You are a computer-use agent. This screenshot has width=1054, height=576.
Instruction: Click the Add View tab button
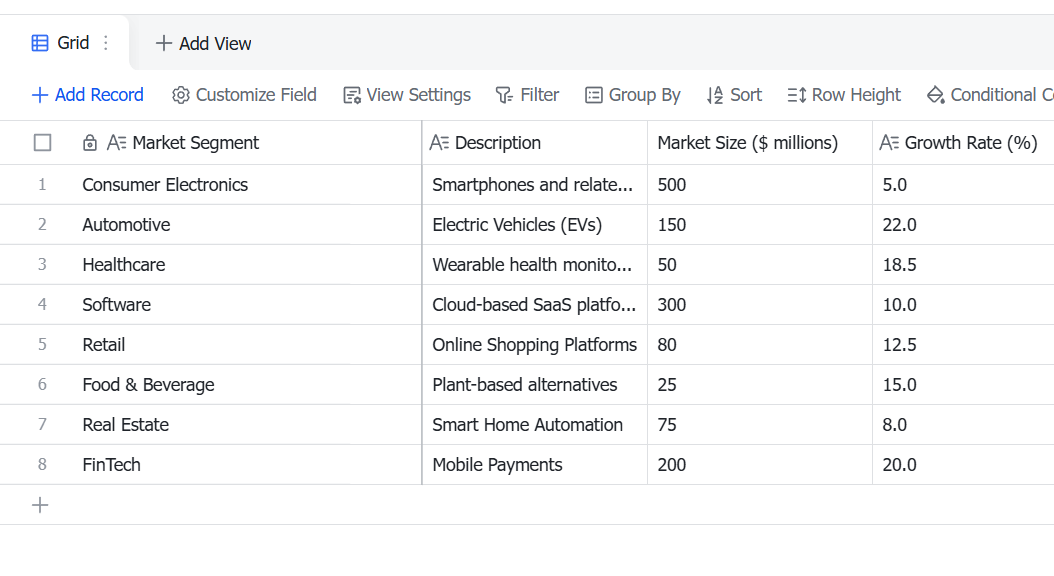(203, 43)
